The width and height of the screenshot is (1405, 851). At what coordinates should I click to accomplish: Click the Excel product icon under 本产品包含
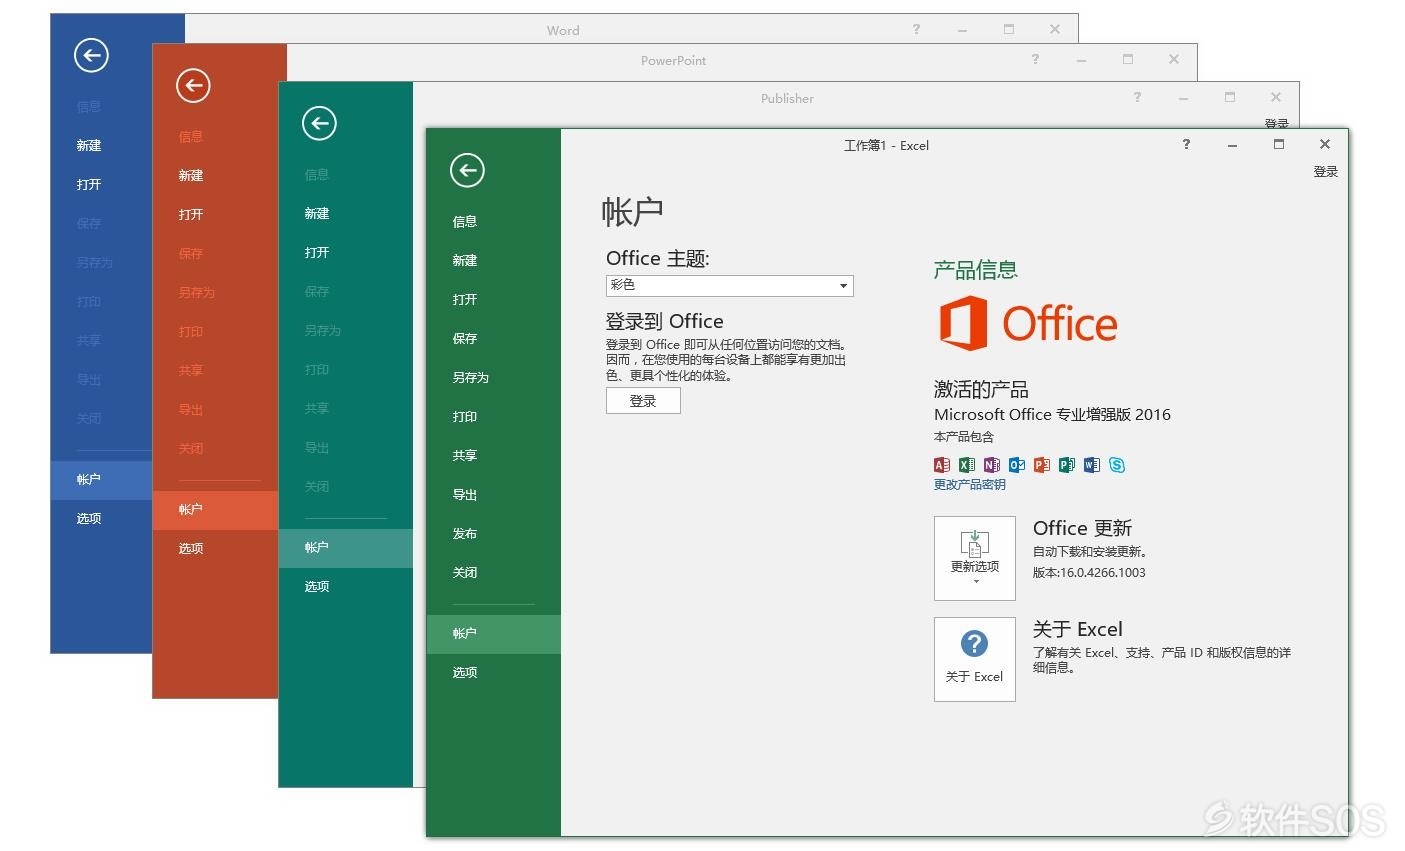tap(967, 465)
